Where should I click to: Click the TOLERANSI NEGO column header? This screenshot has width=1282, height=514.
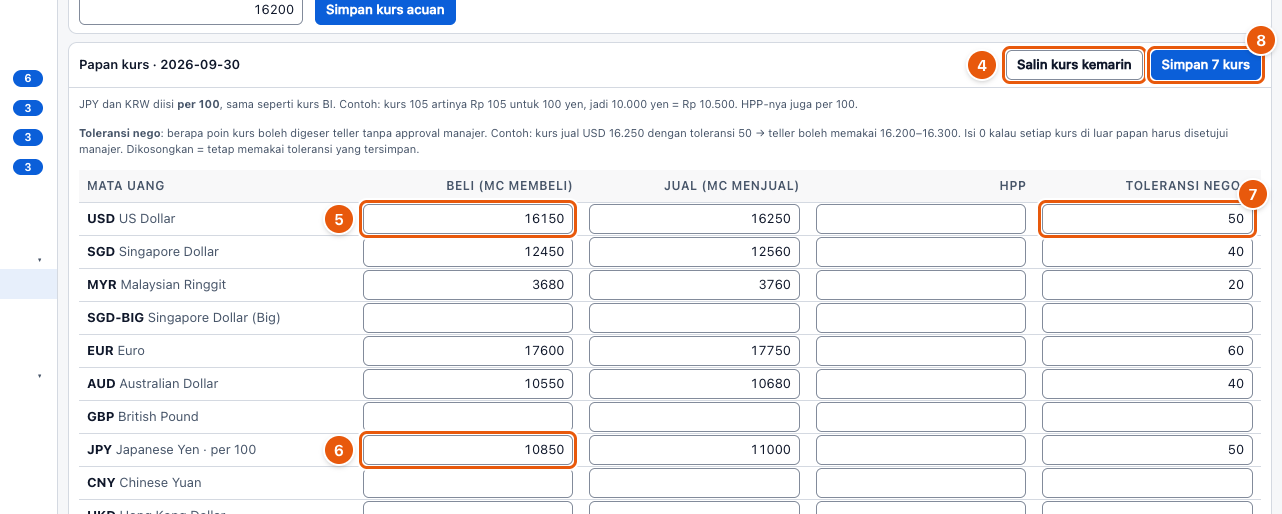click(x=1183, y=186)
